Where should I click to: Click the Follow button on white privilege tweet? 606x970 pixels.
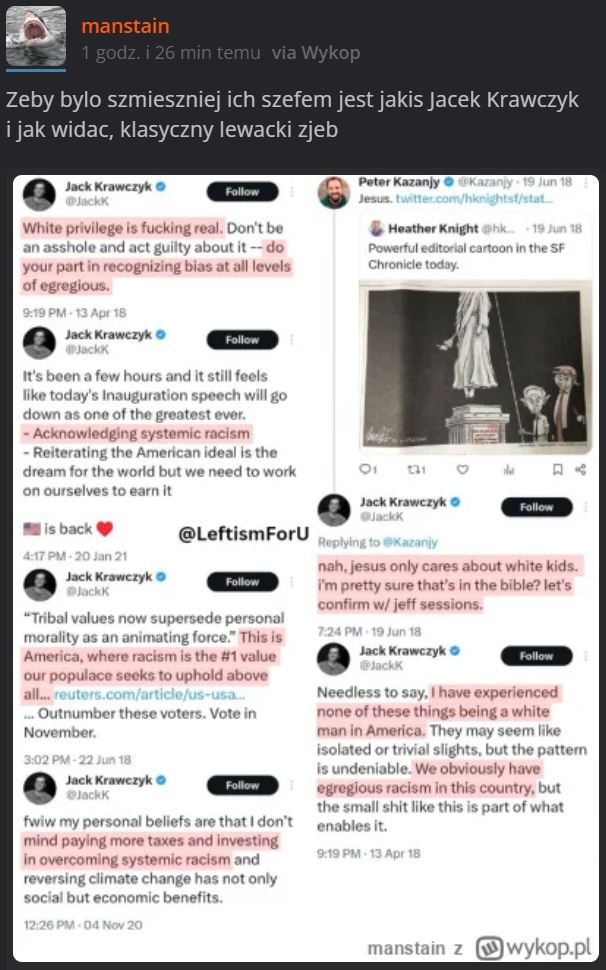[x=242, y=192]
